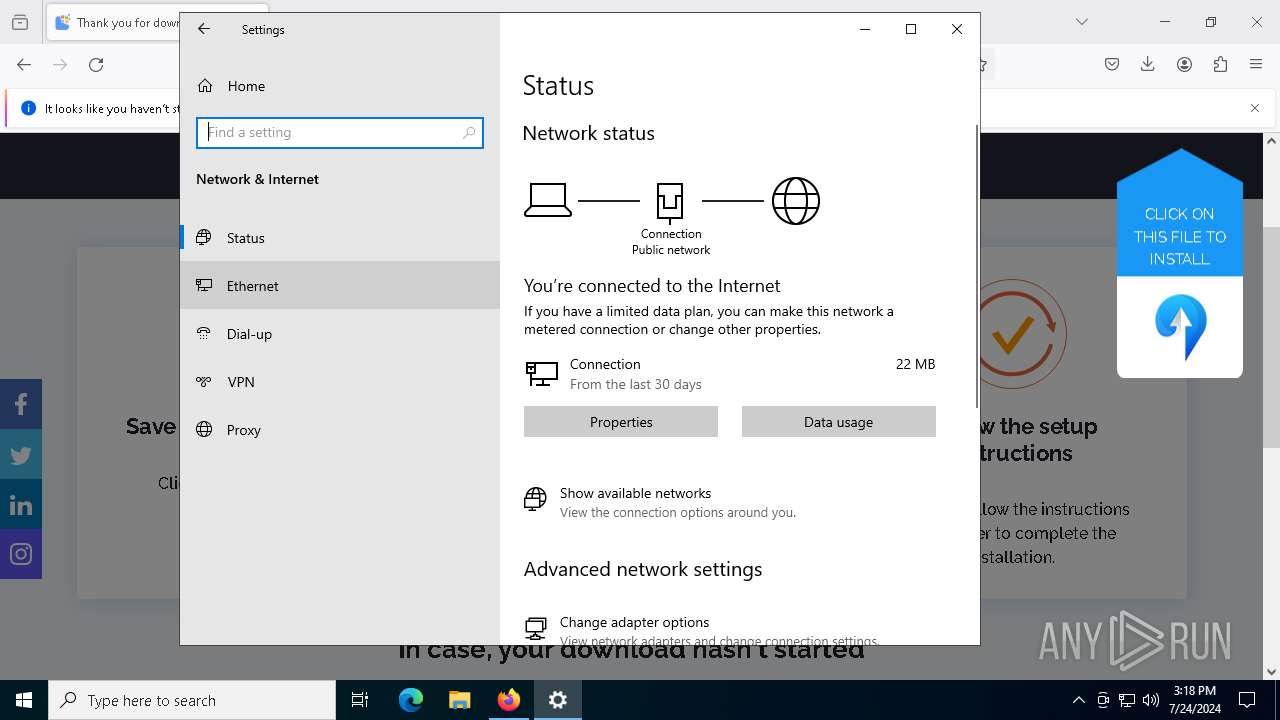
Task: Click the Facebook share icon on webpage
Action: [x=21, y=404]
